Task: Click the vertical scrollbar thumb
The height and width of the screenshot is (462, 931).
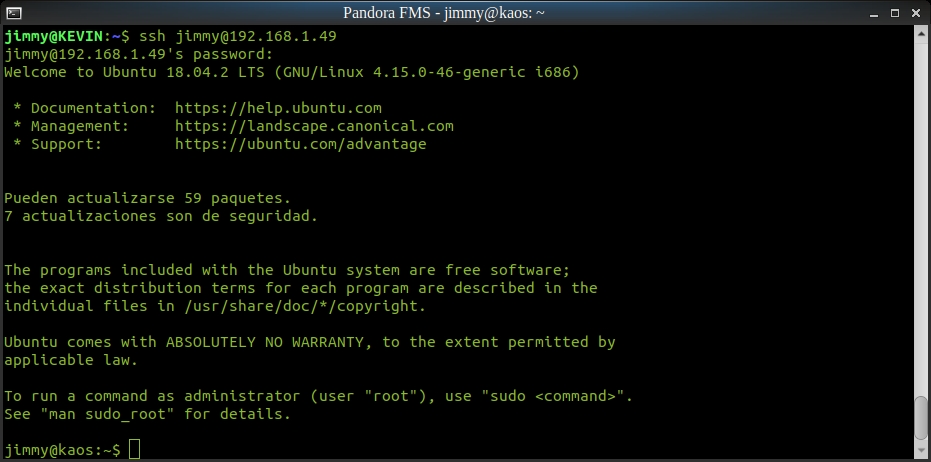Action: pyautogui.click(x=922, y=420)
